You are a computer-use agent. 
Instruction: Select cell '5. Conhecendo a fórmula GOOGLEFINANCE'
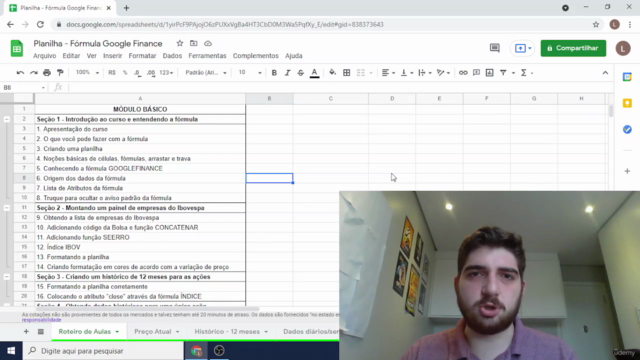coord(140,168)
